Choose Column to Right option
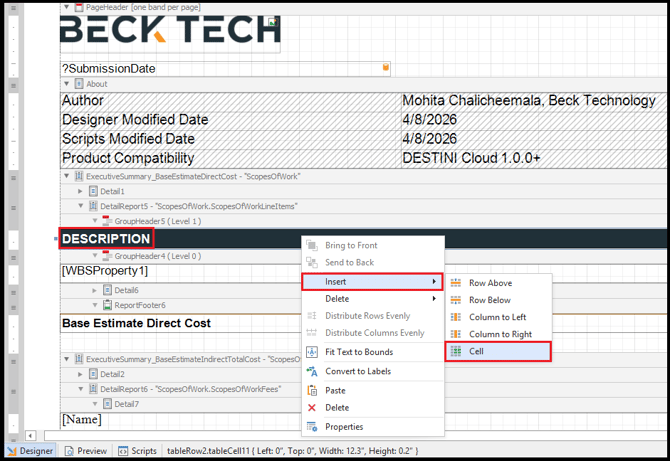670x461 pixels. 498,334
